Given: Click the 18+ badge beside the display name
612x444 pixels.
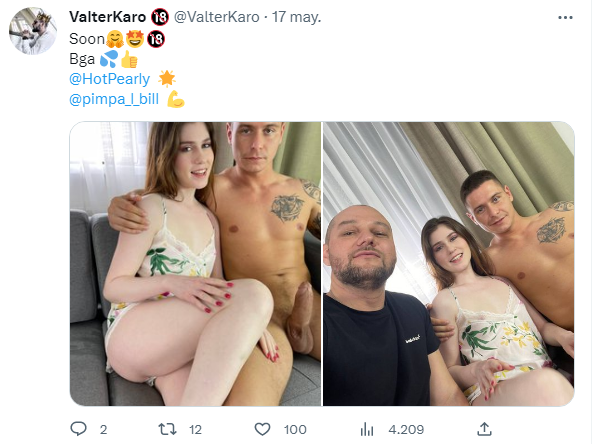Looking at the screenshot, I should point(159,17).
